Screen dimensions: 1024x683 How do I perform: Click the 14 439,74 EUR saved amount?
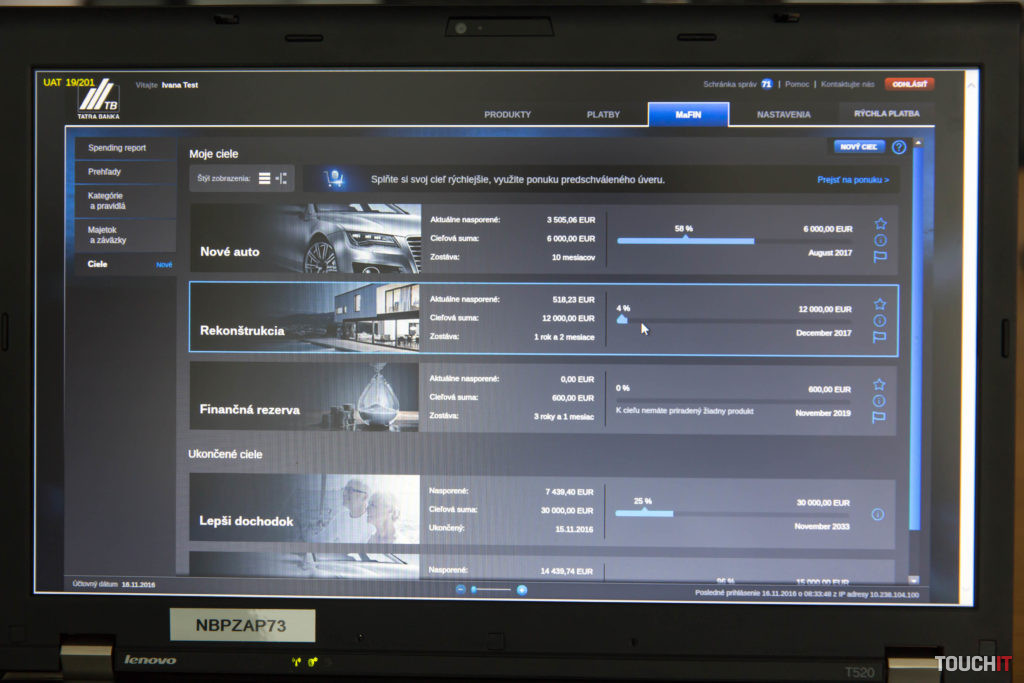(x=566, y=571)
